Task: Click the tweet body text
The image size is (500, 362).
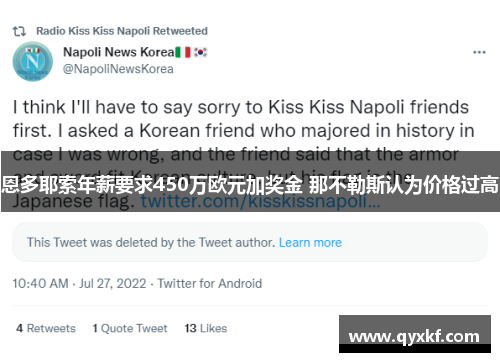Action: click(243, 154)
